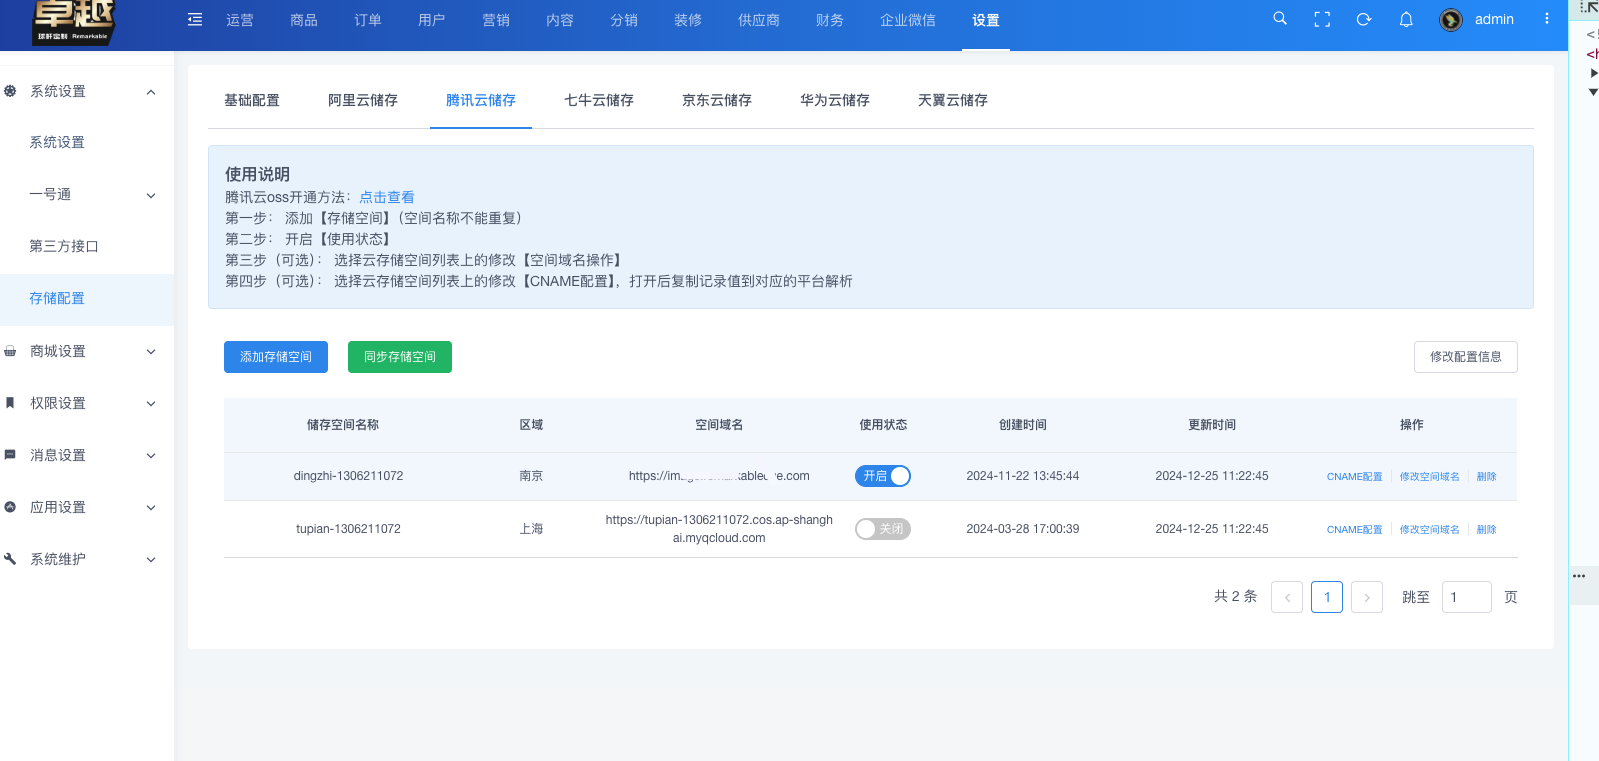This screenshot has width=1599, height=761.
Task: Delete the tupian-1306211072 storage space
Action: (x=1486, y=530)
